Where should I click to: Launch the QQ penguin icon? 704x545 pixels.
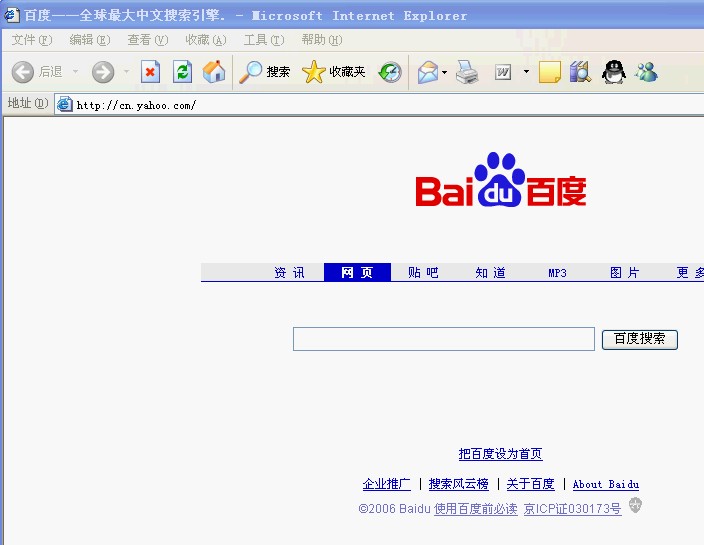(x=613, y=72)
